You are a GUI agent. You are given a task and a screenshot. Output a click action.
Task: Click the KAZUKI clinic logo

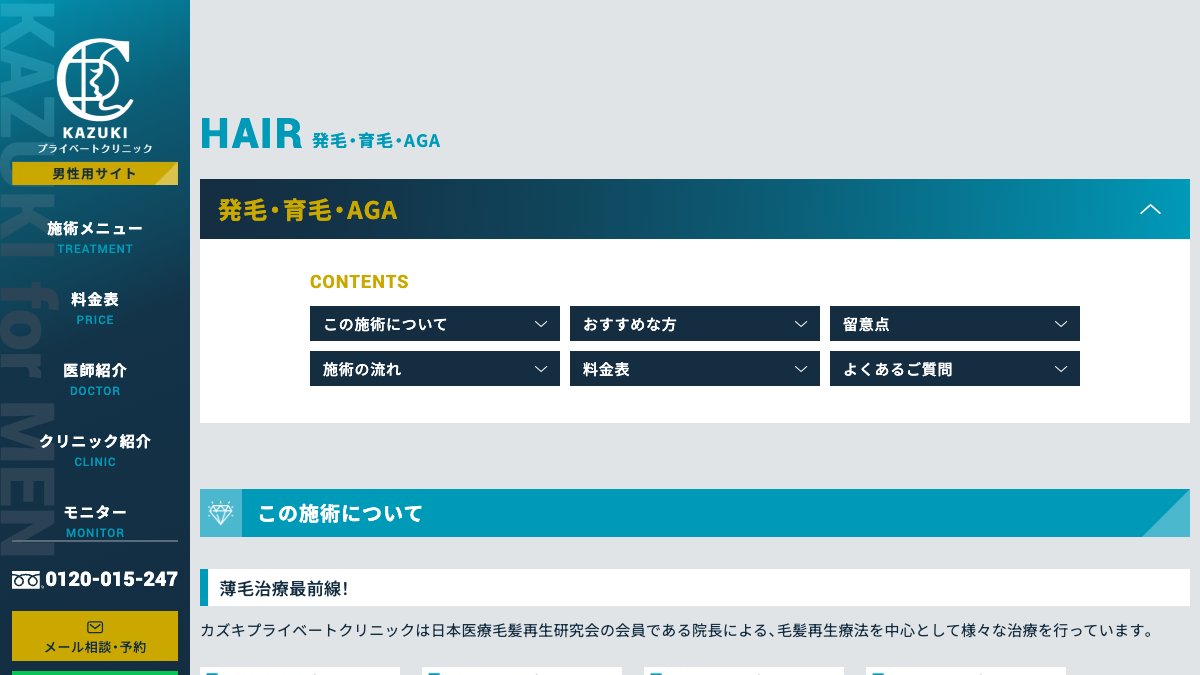[x=95, y=96]
